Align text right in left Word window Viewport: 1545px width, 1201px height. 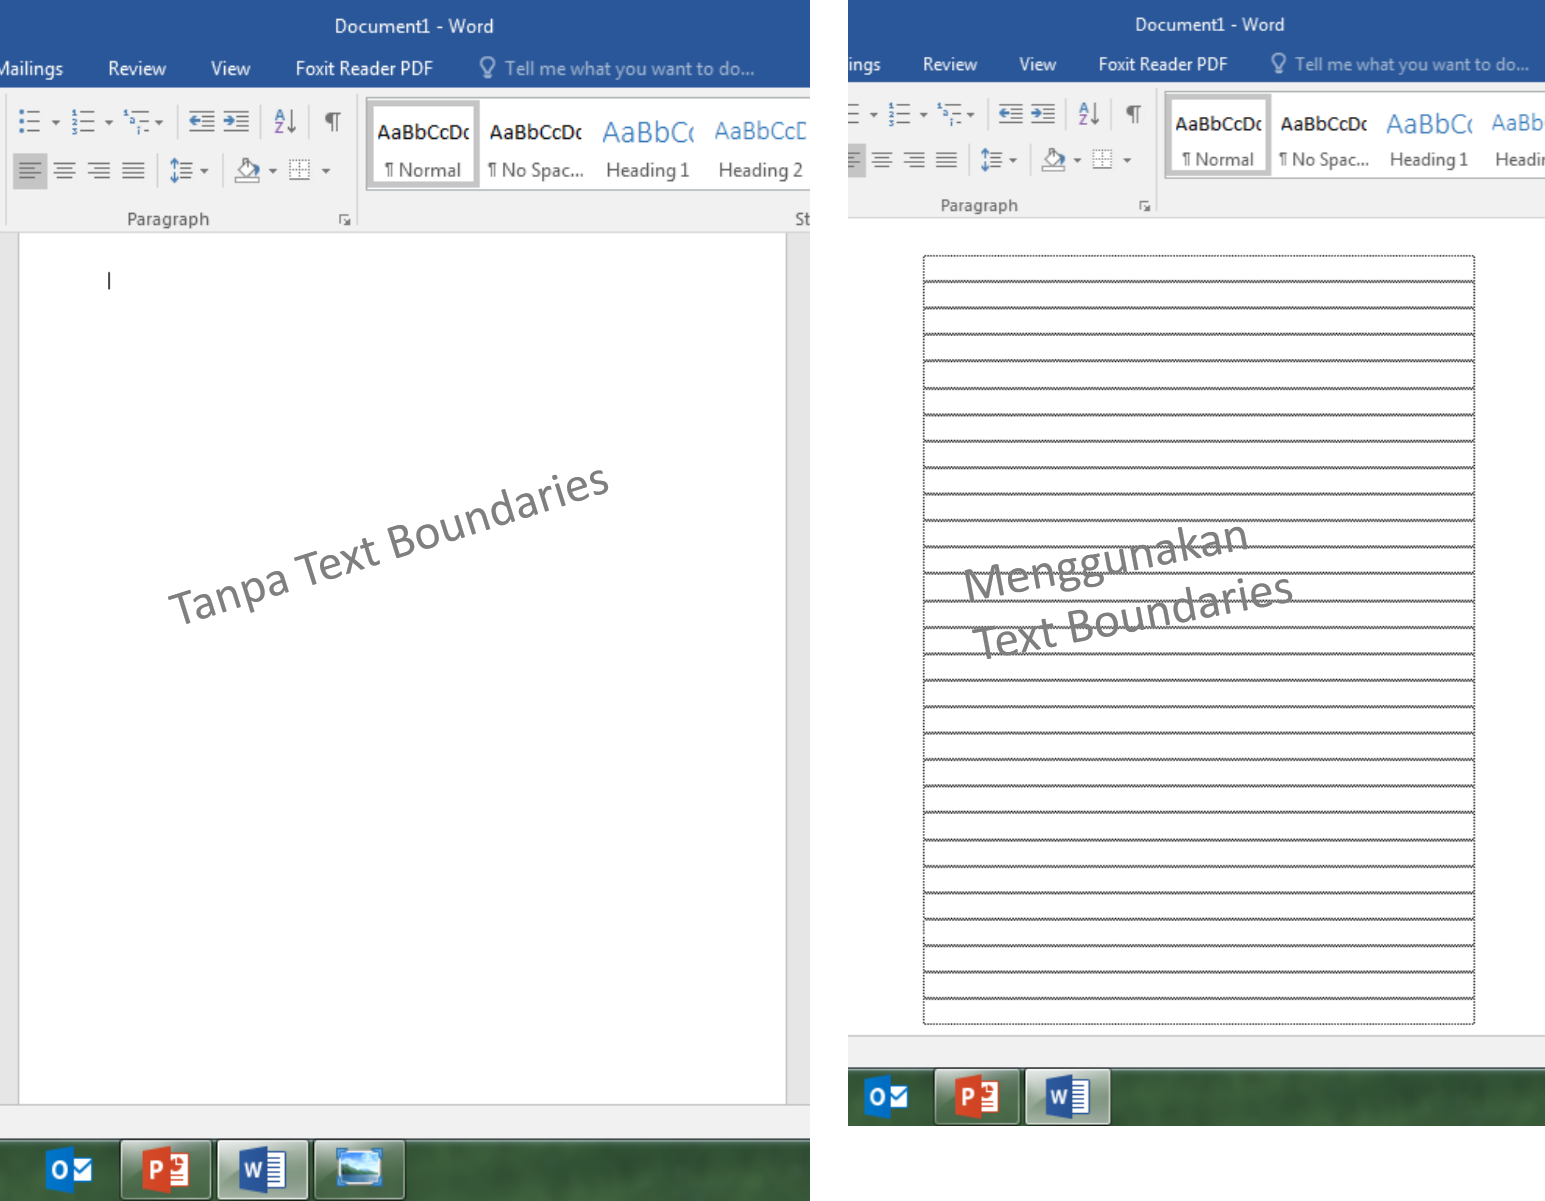98,171
